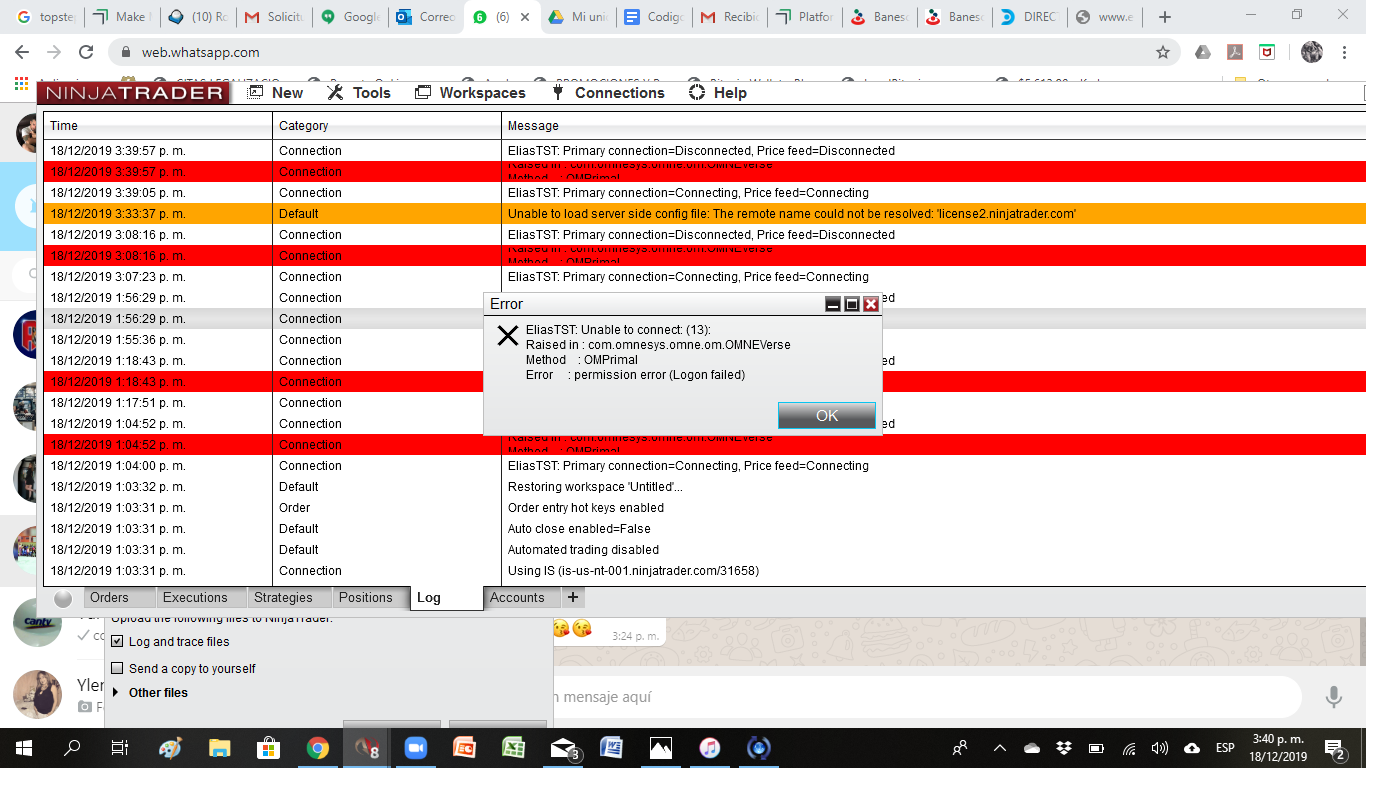Open a new Chrome tab
This screenshot has height=788, width=1376.
tap(1164, 17)
